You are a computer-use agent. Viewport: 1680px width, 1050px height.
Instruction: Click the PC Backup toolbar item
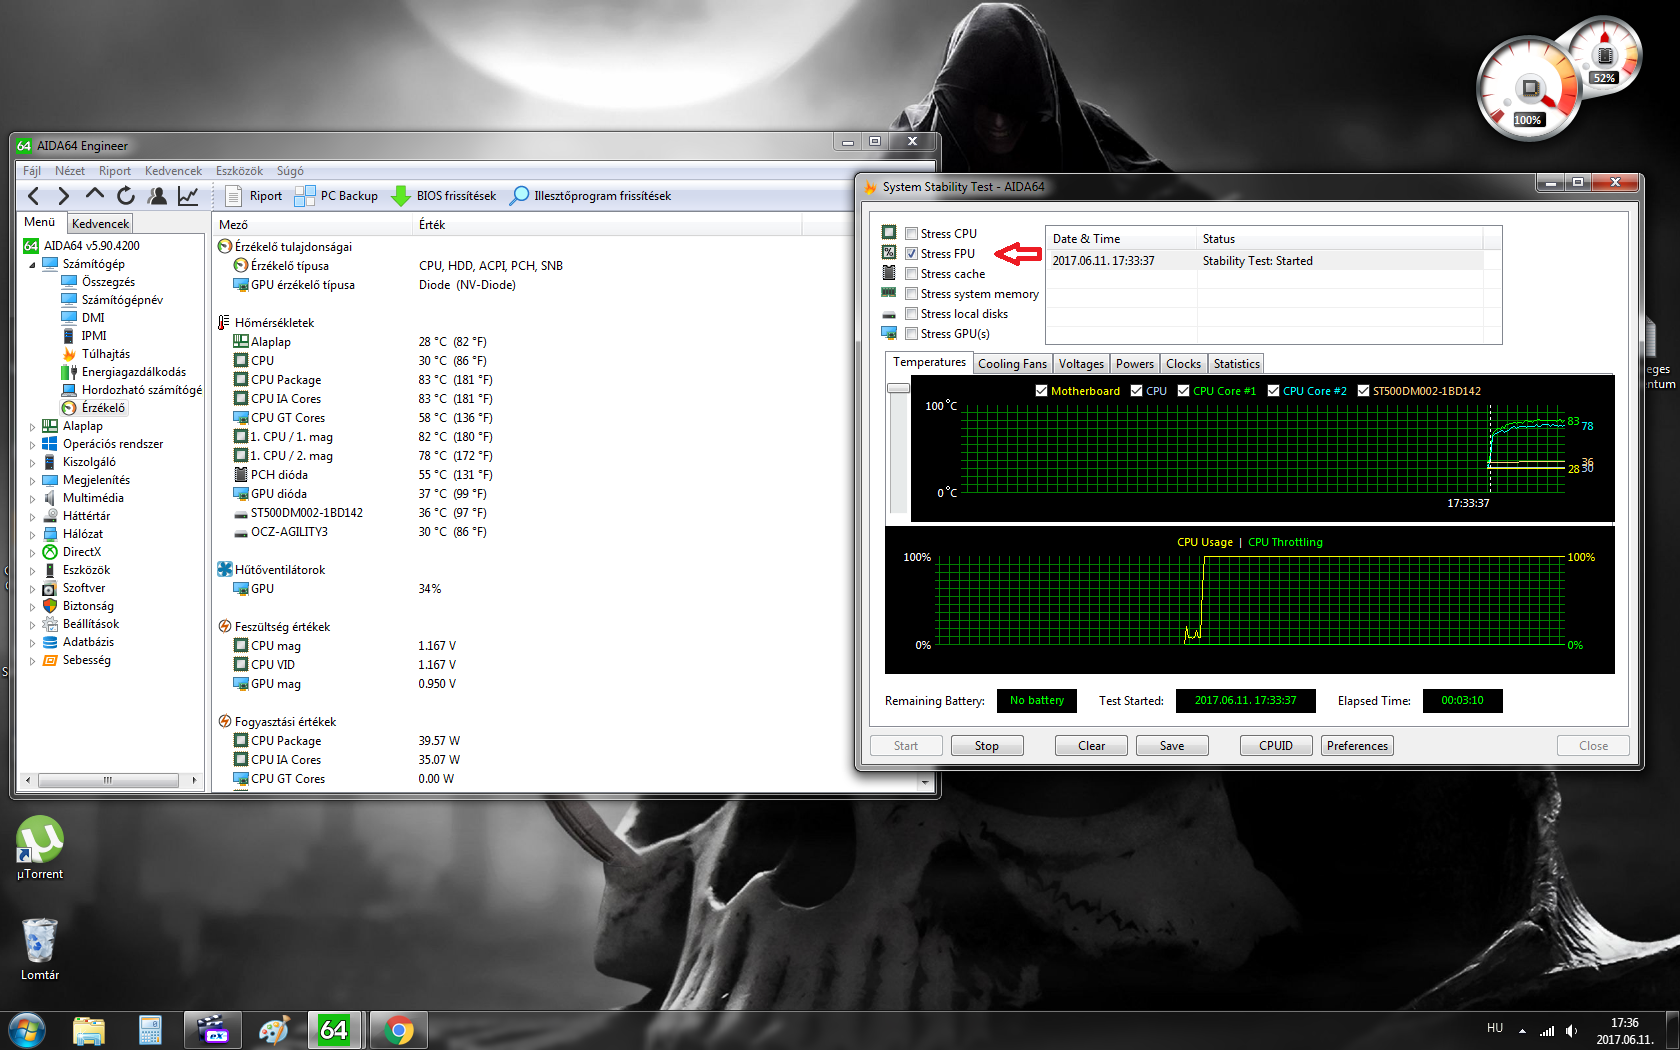336,196
